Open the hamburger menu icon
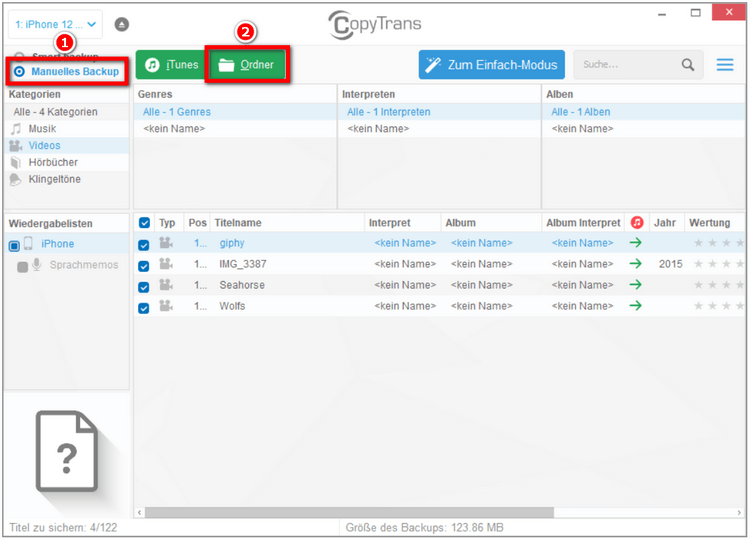The height and width of the screenshot is (540, 750). click(x=725, y=65)
